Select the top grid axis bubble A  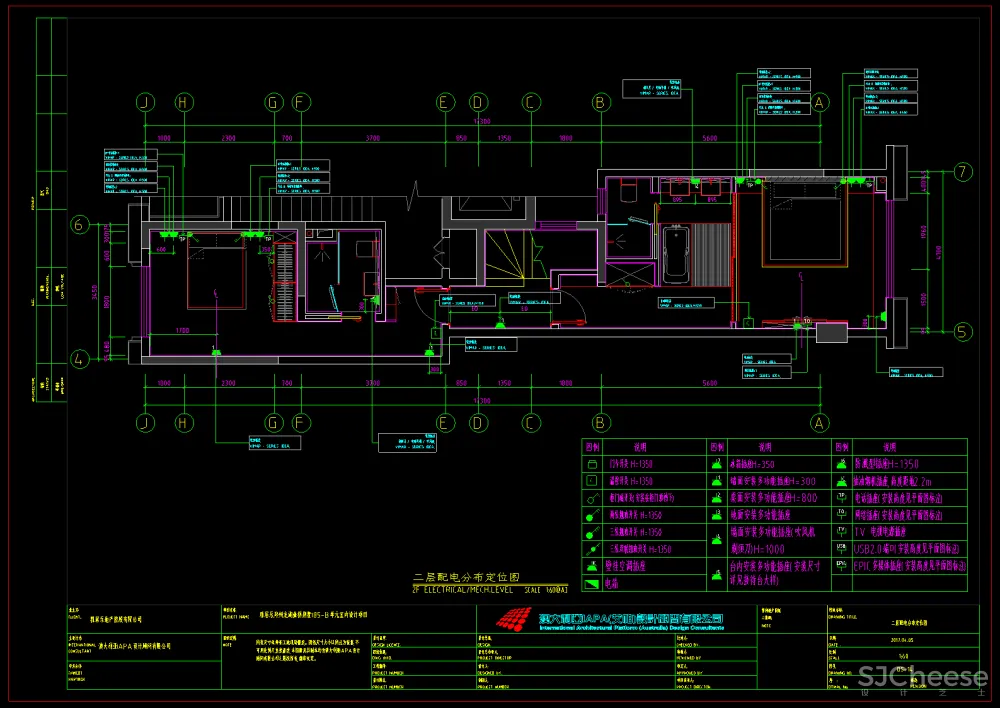click(820, 102)
